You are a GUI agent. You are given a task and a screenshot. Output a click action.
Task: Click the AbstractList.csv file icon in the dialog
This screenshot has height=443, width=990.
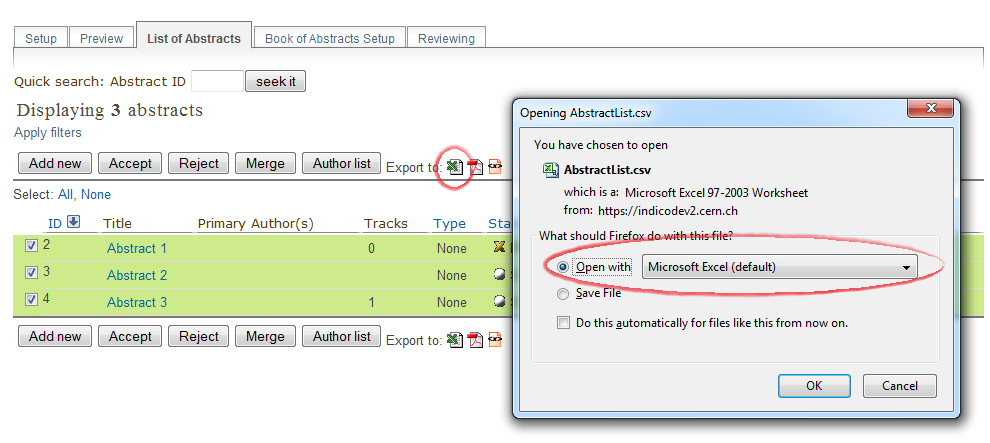point(551,170)
